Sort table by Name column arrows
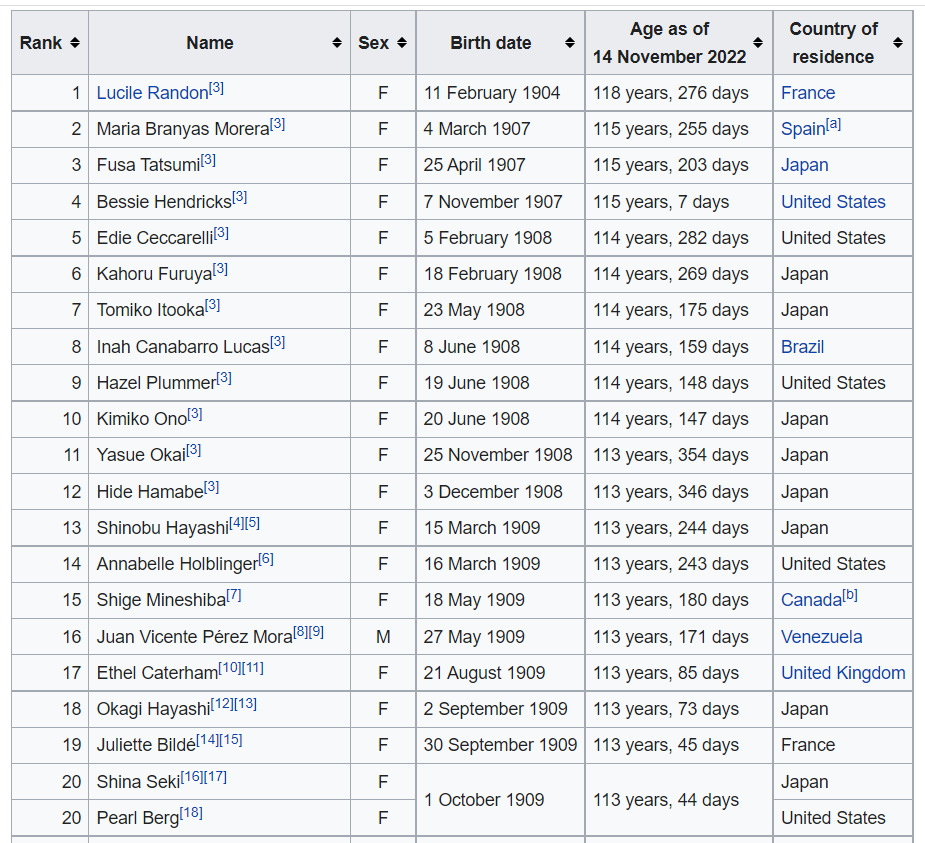The height and width of the screenshot is (843, 925). tap(337, 42)
